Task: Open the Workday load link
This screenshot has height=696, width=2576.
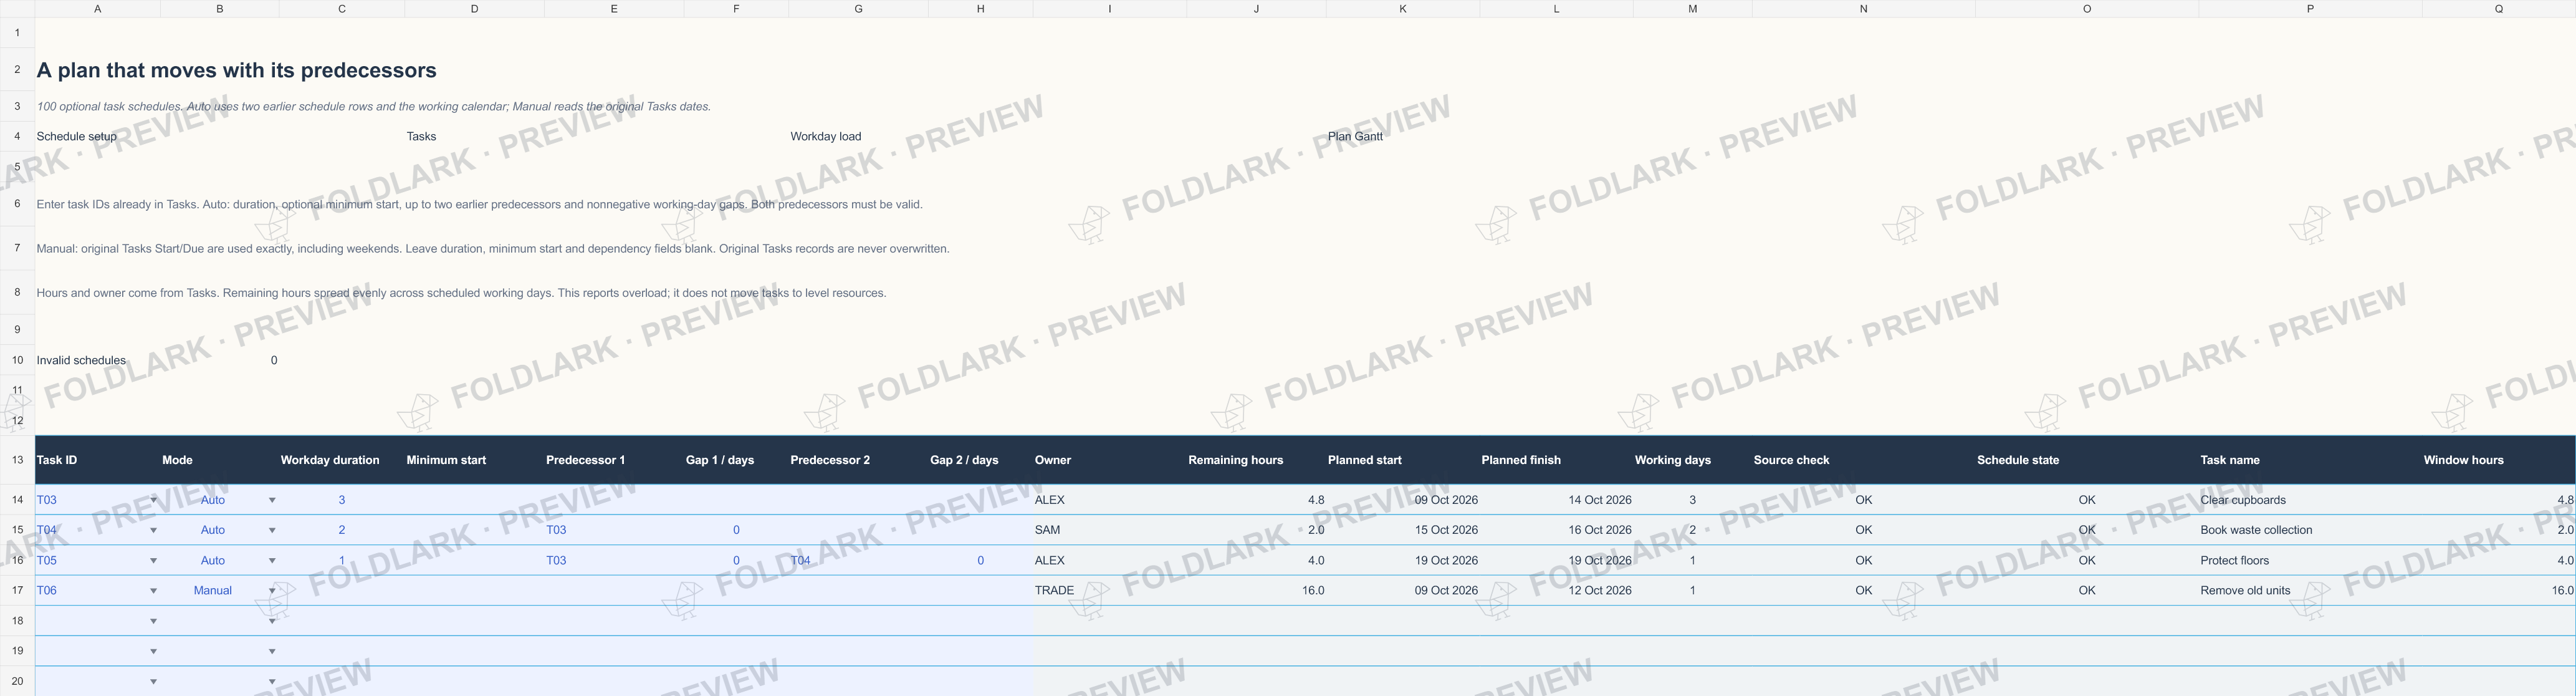Action: (825, 136)
